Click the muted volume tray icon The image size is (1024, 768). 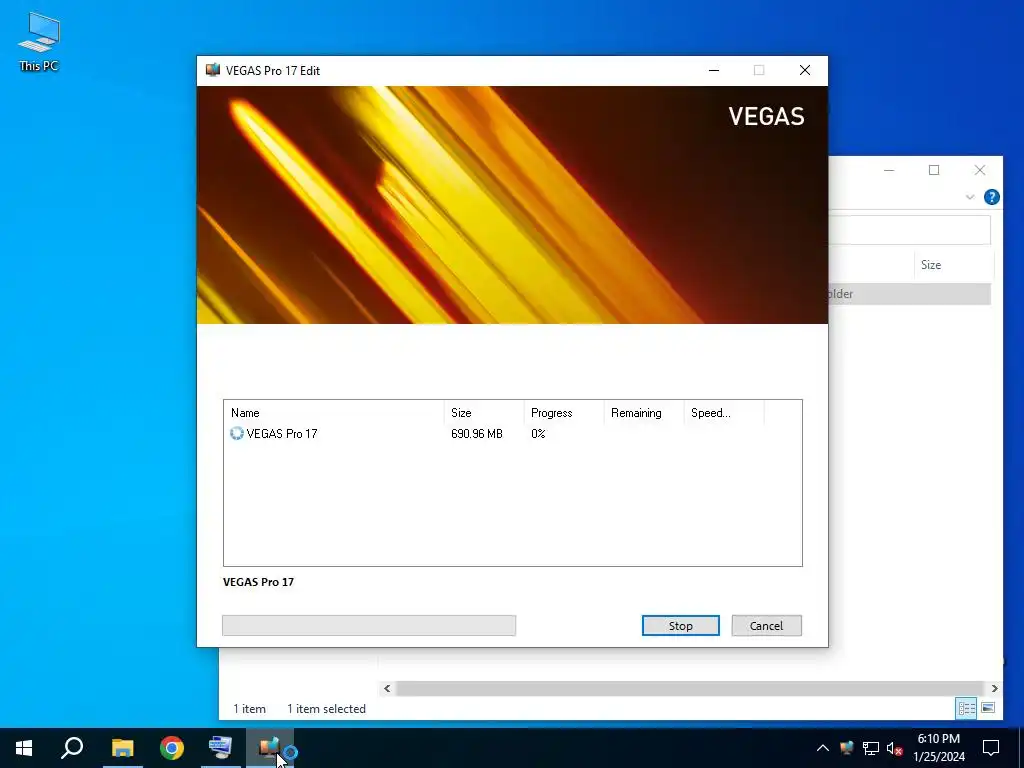click(894, 748)
